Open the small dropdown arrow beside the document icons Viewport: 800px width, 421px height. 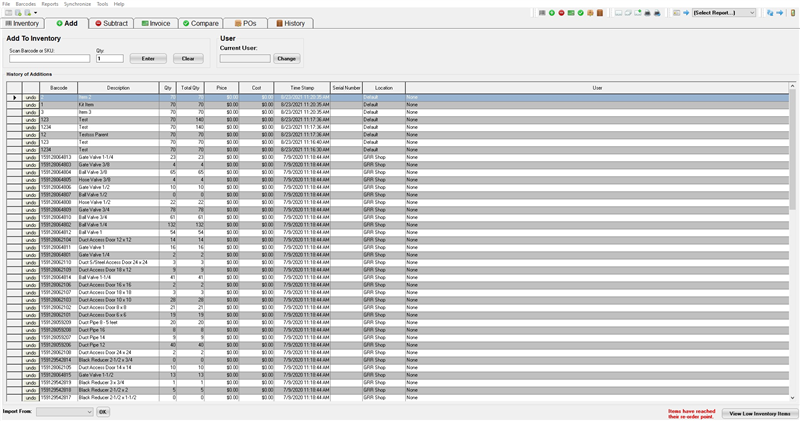tap(35, 13)
